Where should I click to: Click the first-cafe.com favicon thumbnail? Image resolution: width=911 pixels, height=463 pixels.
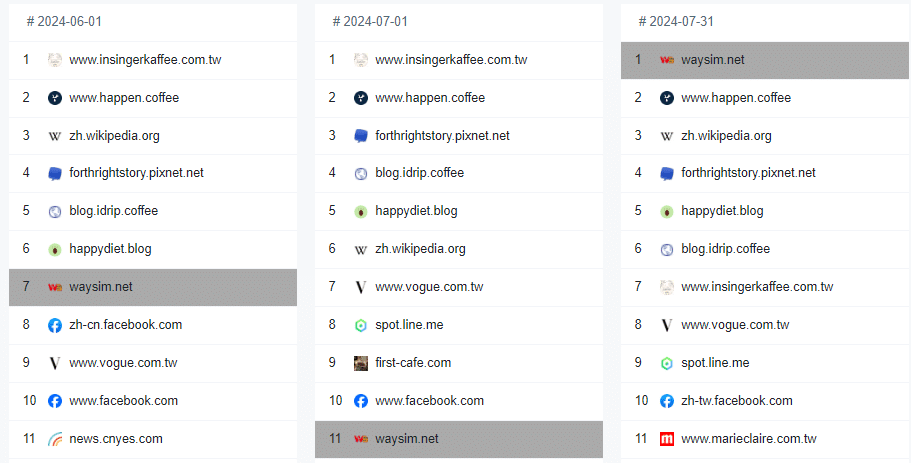click(x=361, y=363)
